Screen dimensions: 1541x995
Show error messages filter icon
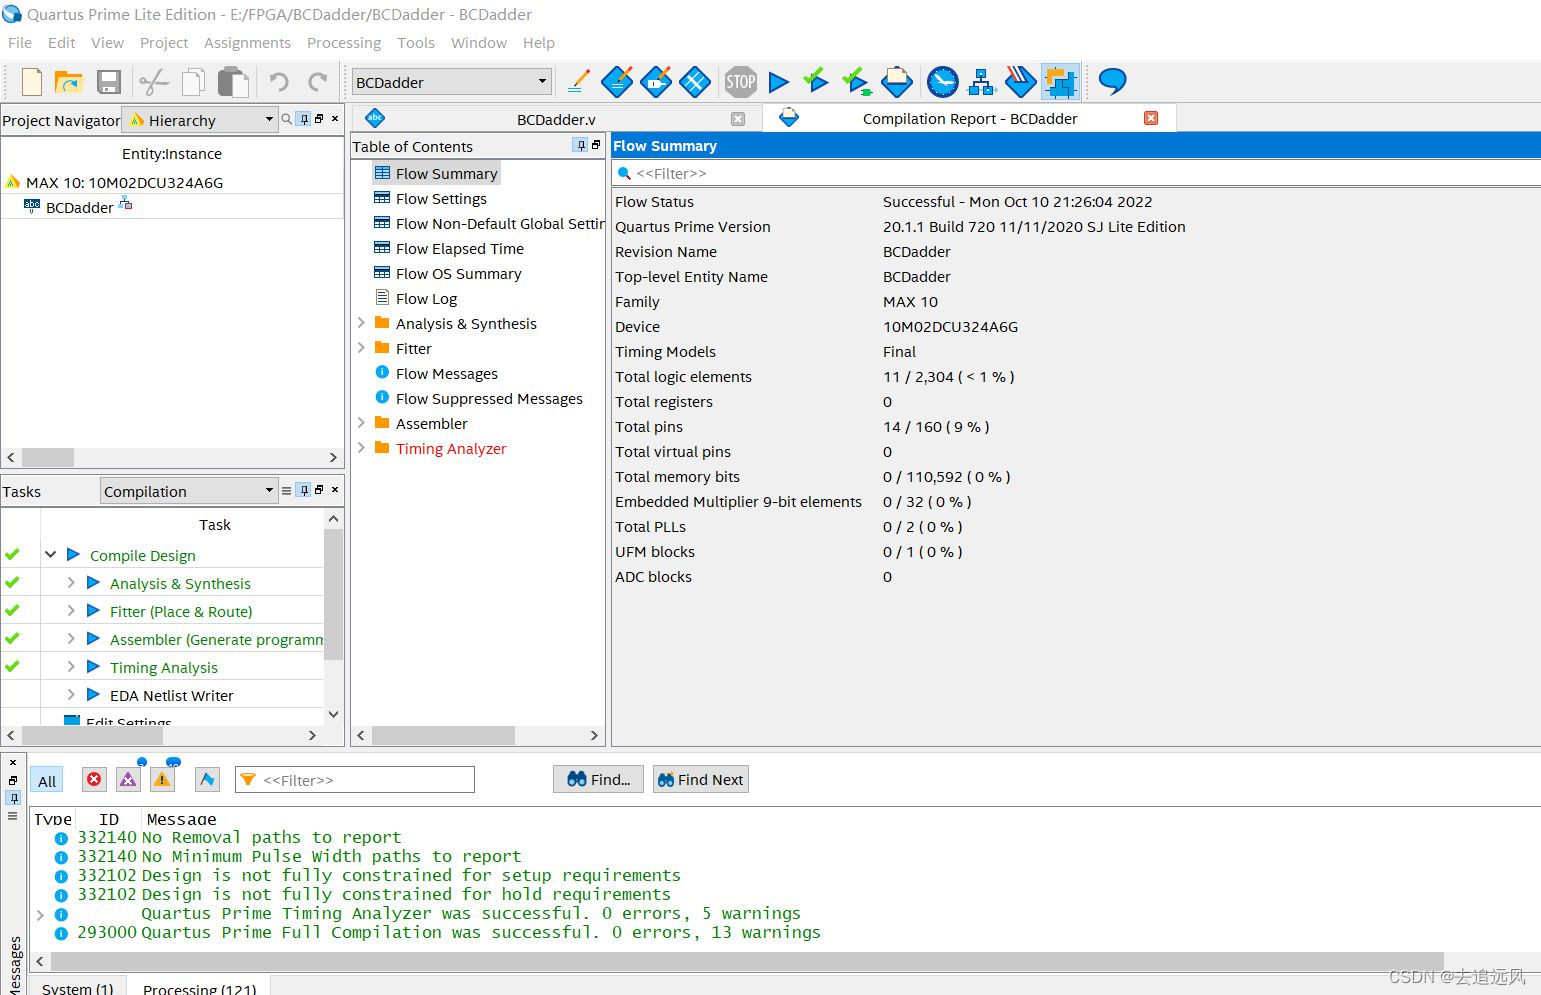tap(94, 779)
